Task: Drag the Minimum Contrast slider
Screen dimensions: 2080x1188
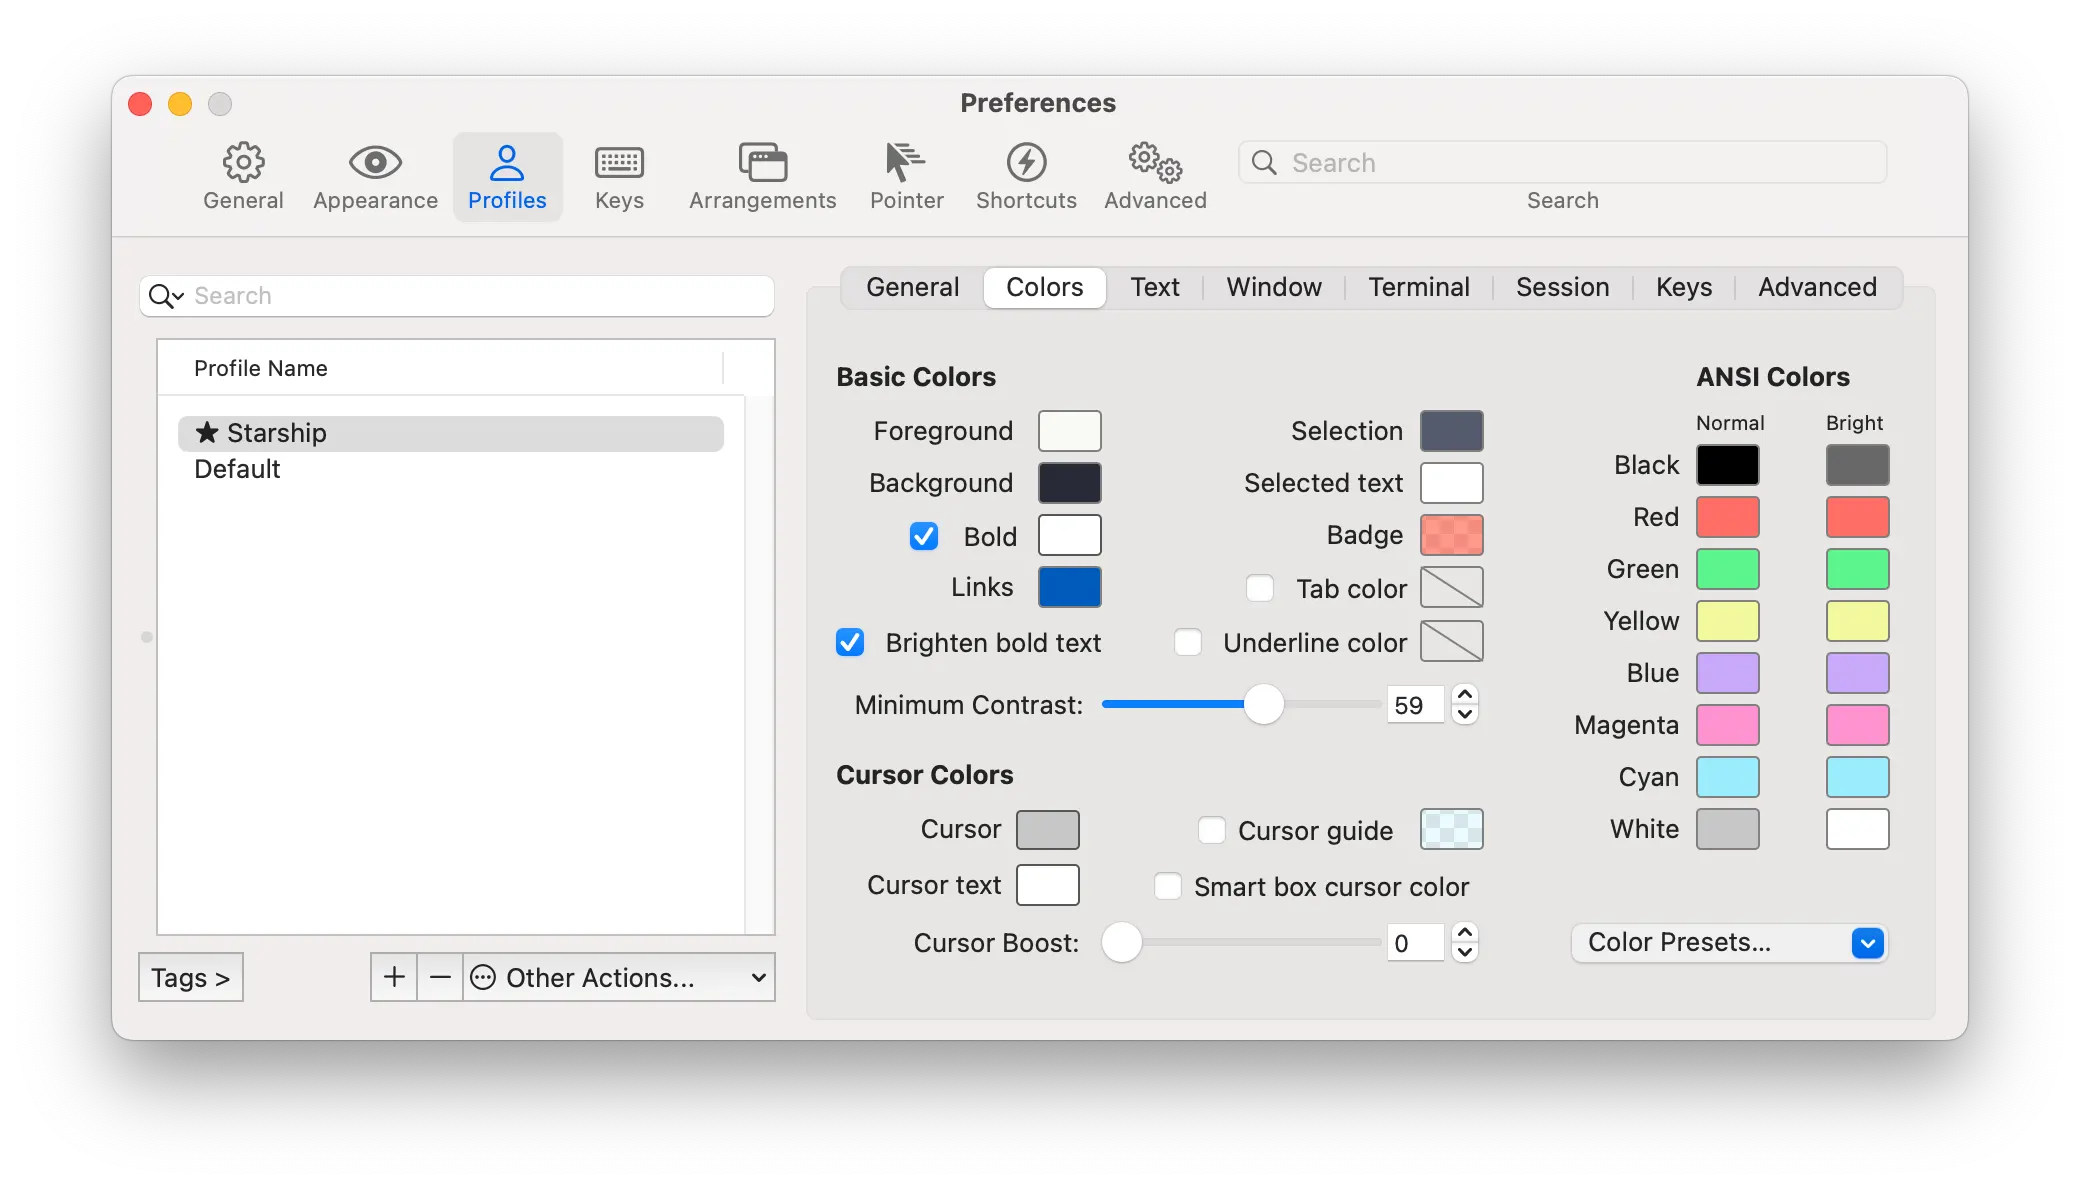Action: click(x=1261, y=704)
